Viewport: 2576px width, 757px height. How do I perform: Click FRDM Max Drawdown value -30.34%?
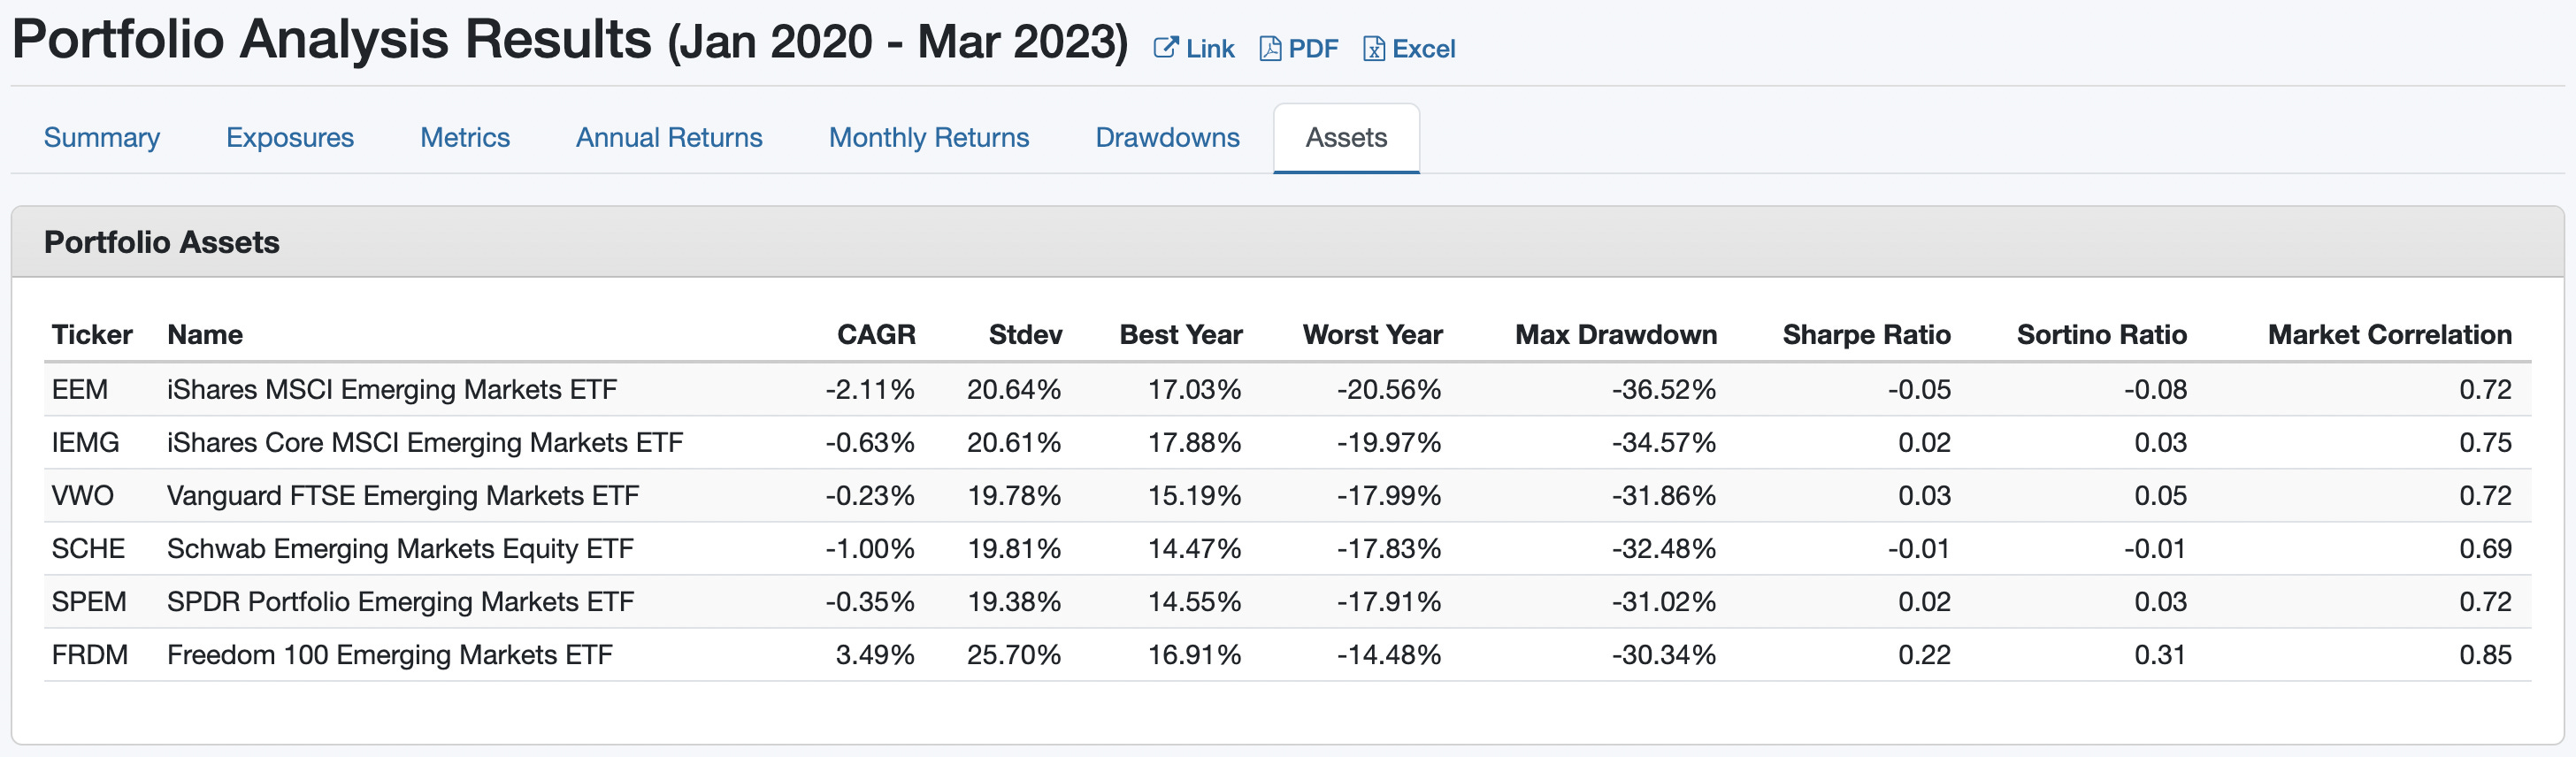coord(1664,654)
